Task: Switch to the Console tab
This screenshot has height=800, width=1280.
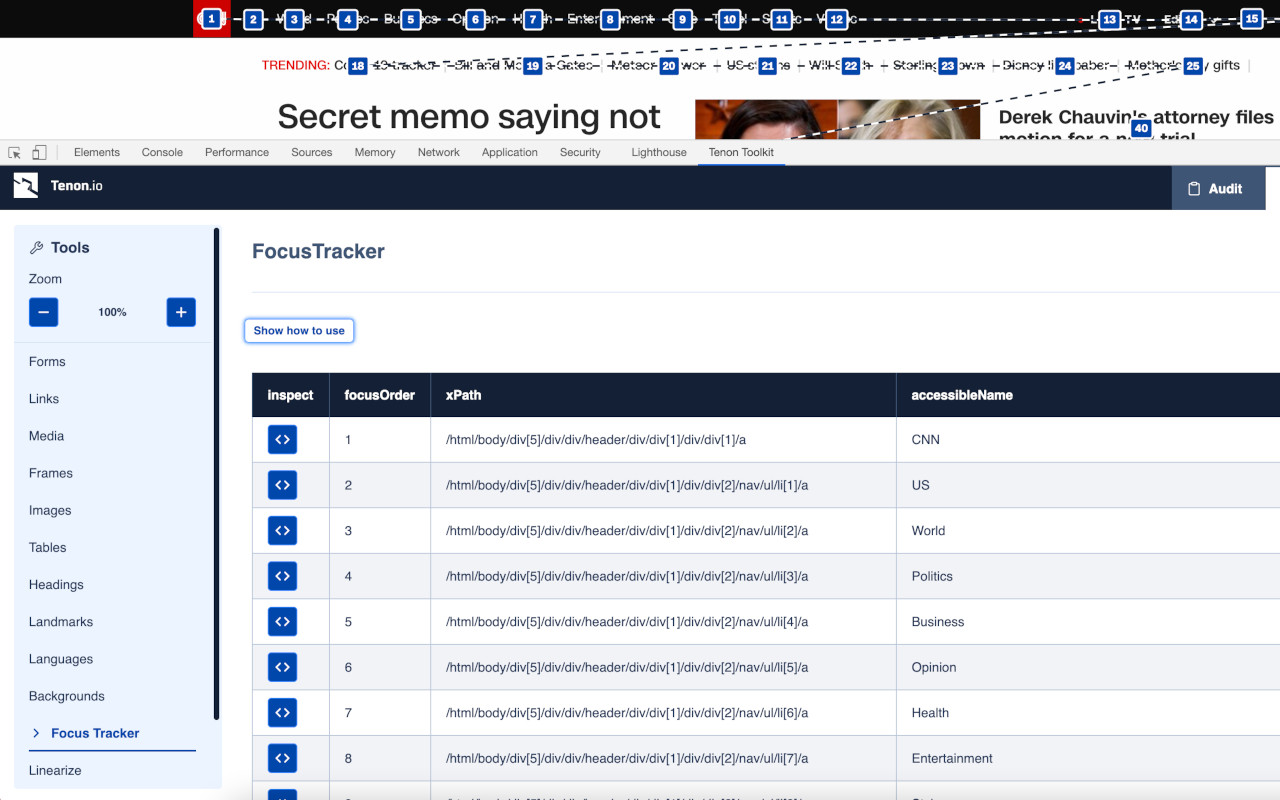Action: (162, 152)
